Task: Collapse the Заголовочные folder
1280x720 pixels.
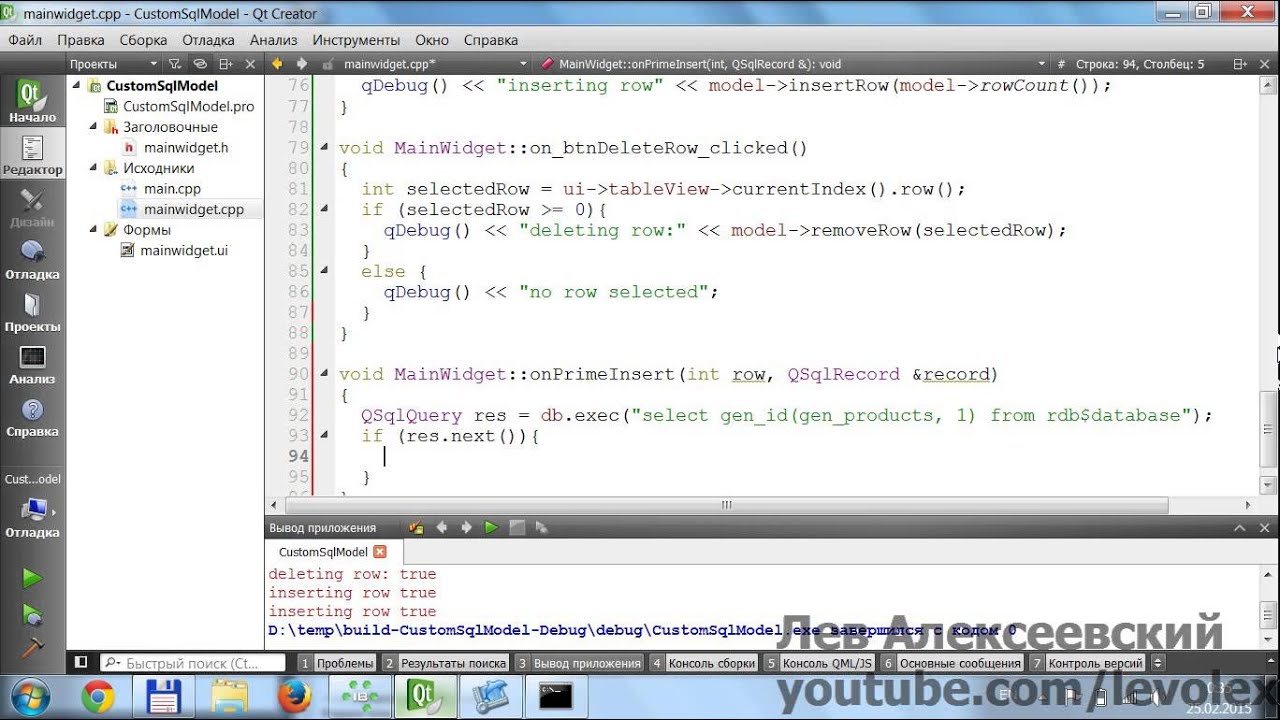Action: point(93,127)
